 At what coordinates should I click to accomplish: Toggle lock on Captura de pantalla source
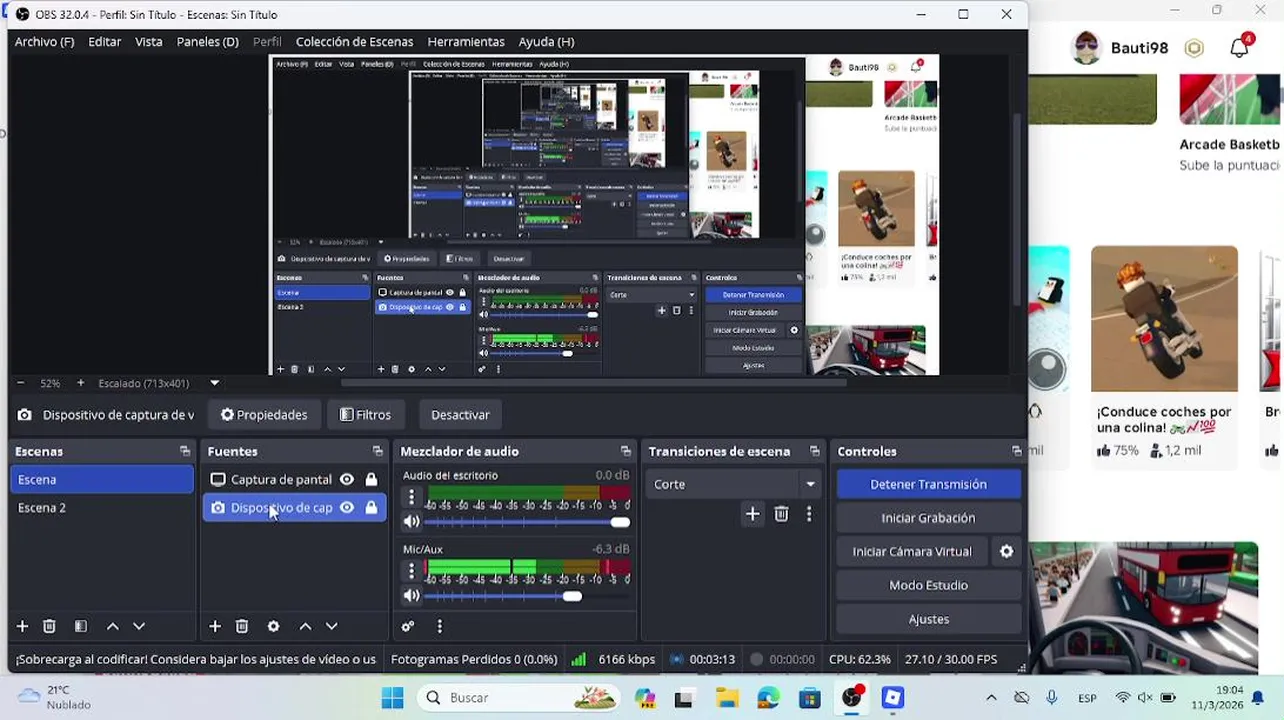[371, 479]
